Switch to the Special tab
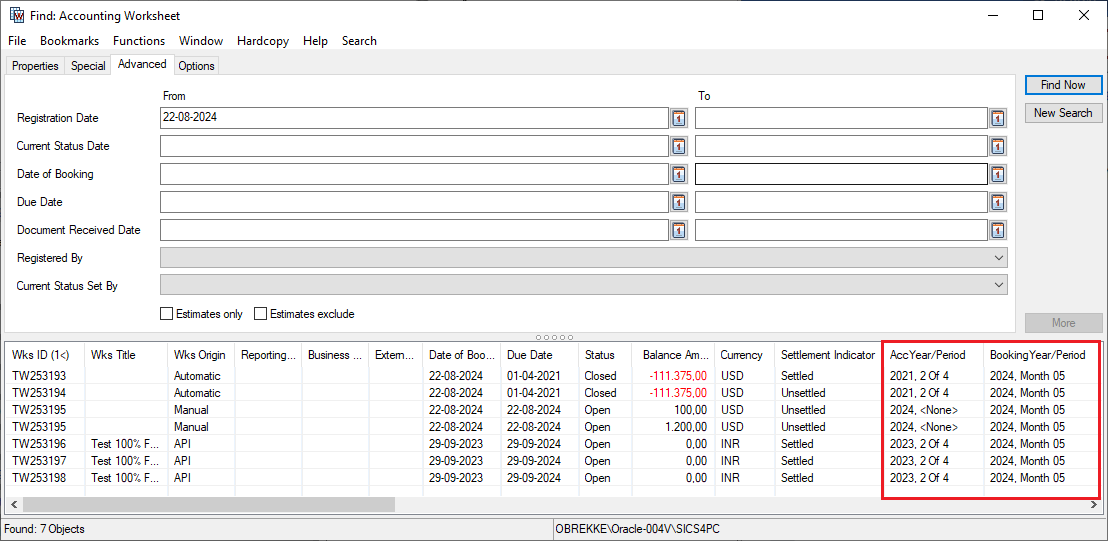 (x=88, y=66)
